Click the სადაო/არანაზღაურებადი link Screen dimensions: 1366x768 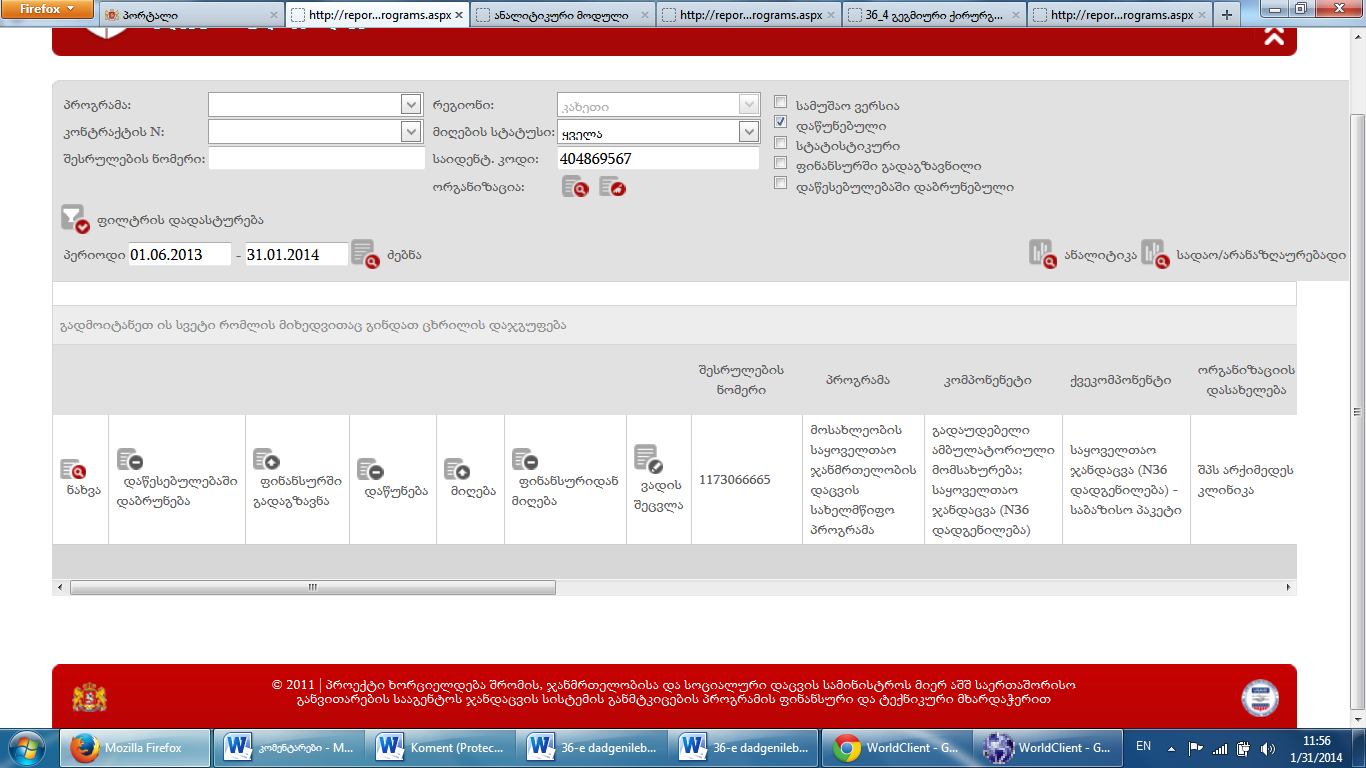[1260, 255]
